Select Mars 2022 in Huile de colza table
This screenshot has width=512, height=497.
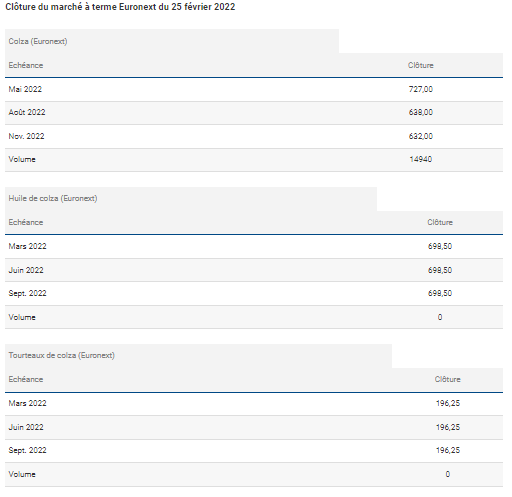point(27,246)
